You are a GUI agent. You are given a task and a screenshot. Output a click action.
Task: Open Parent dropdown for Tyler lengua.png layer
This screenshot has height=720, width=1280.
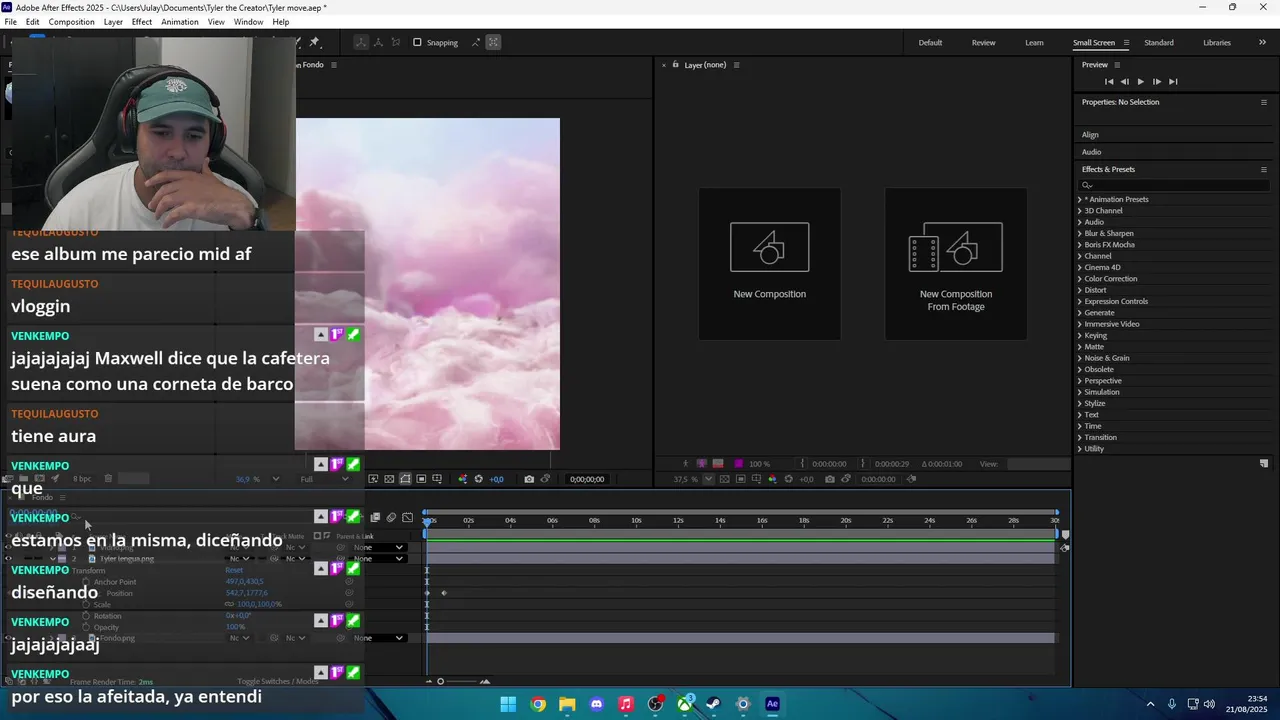tap(379, 558)
